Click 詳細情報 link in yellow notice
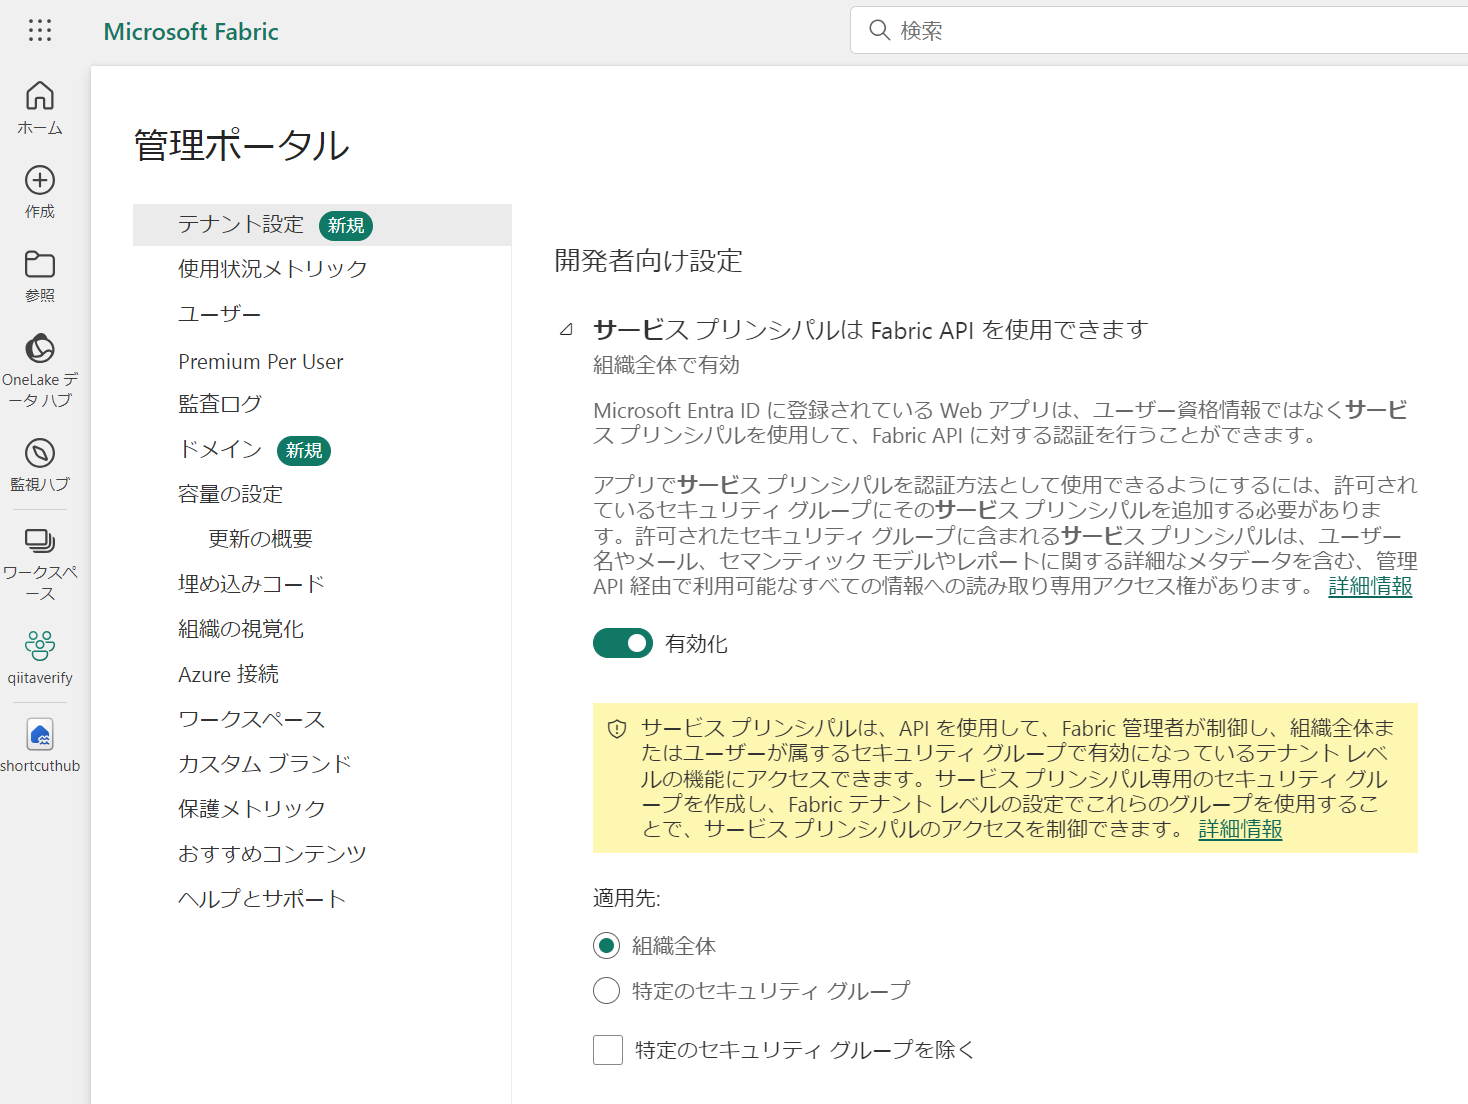This screenshot has height=1104, width=1468. pos(1240,829)
